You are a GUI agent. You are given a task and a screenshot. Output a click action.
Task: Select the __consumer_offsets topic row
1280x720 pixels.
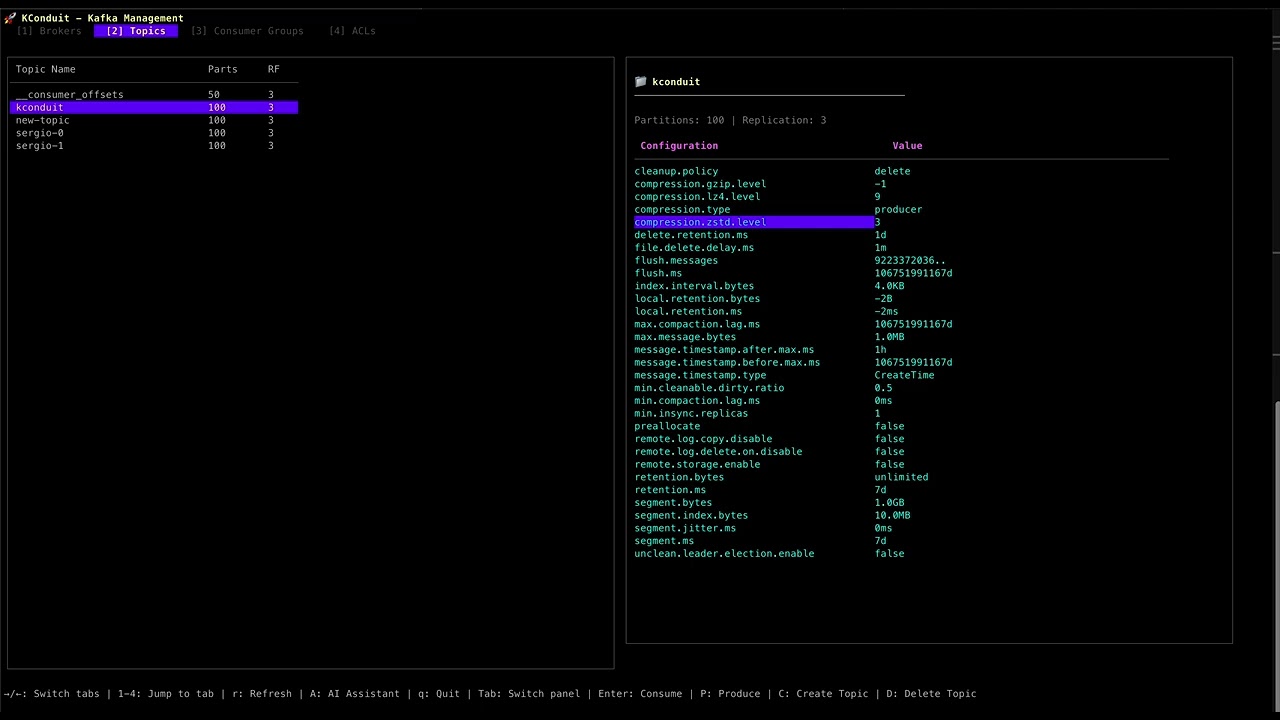click(154, 95)
